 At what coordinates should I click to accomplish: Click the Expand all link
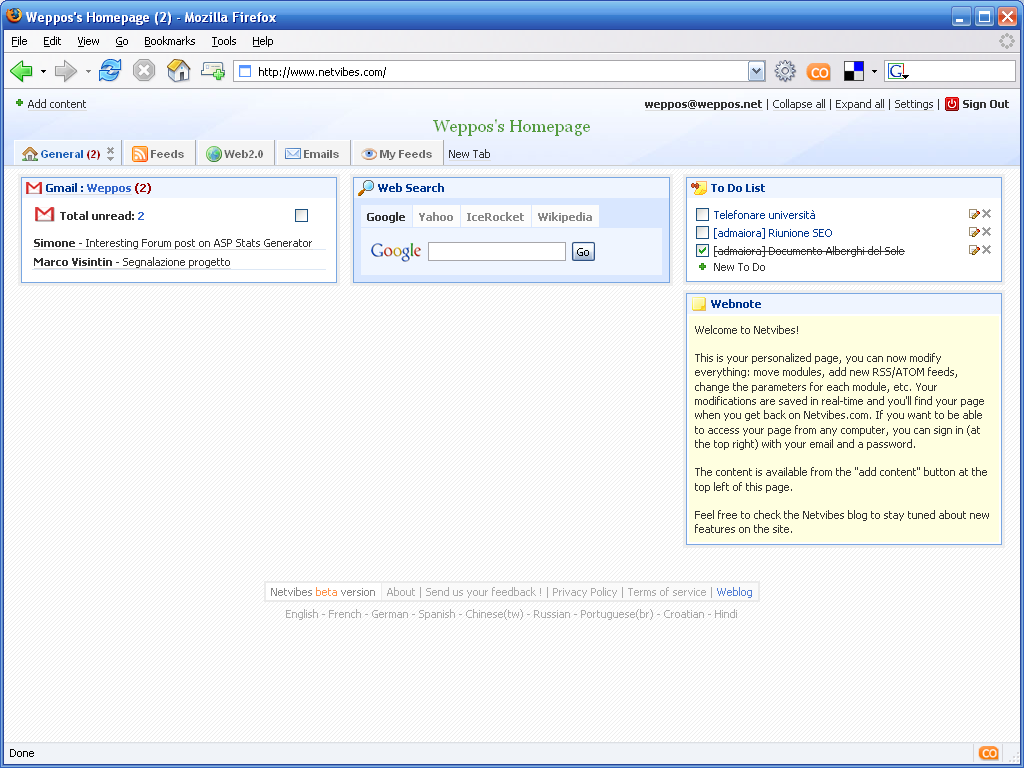[859, 104]
